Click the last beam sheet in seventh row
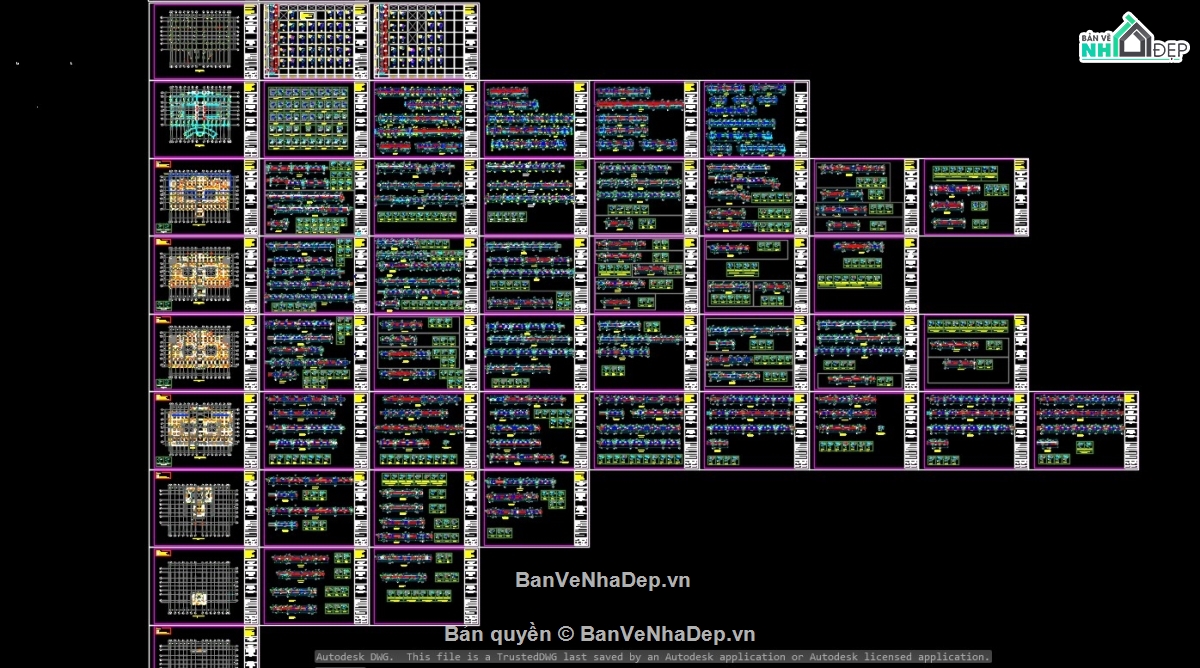 535,509
